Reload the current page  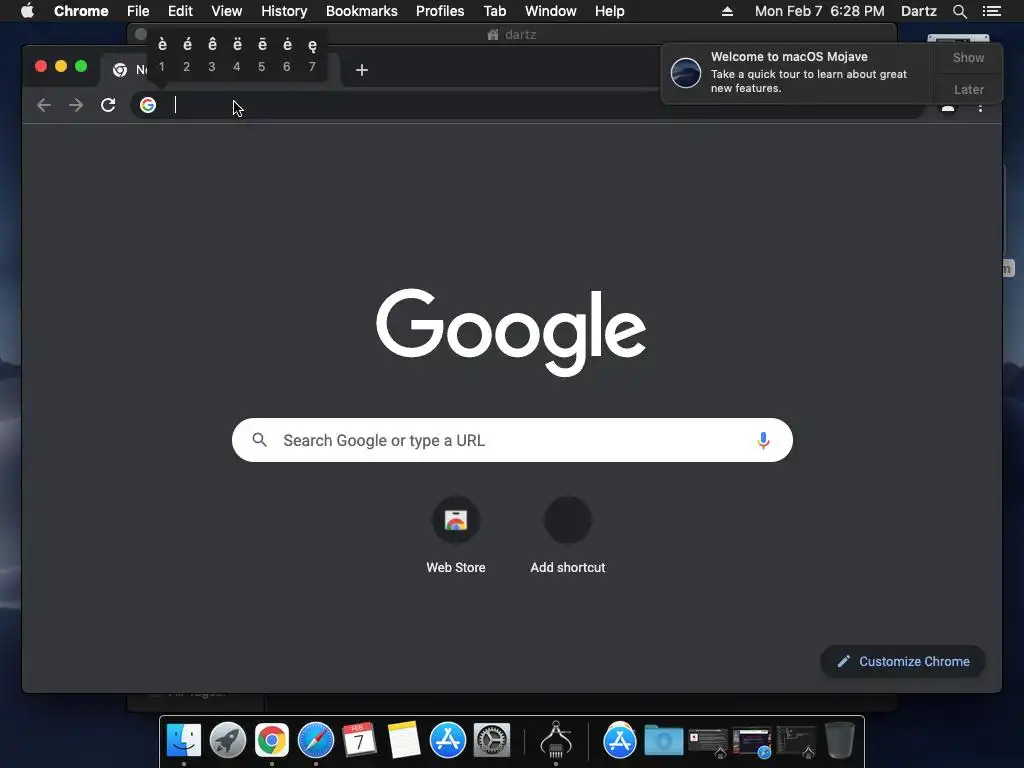point(108,105)
